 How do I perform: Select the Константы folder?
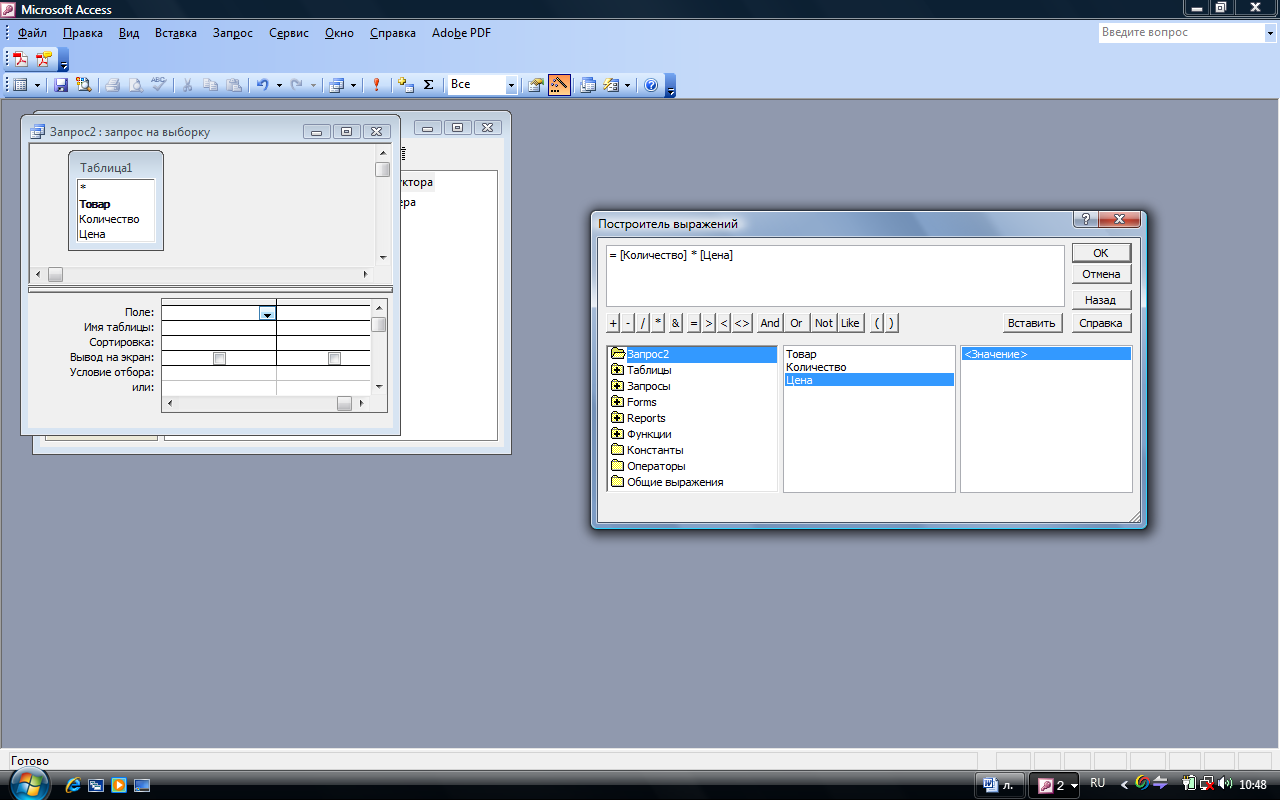click(655, 450)
